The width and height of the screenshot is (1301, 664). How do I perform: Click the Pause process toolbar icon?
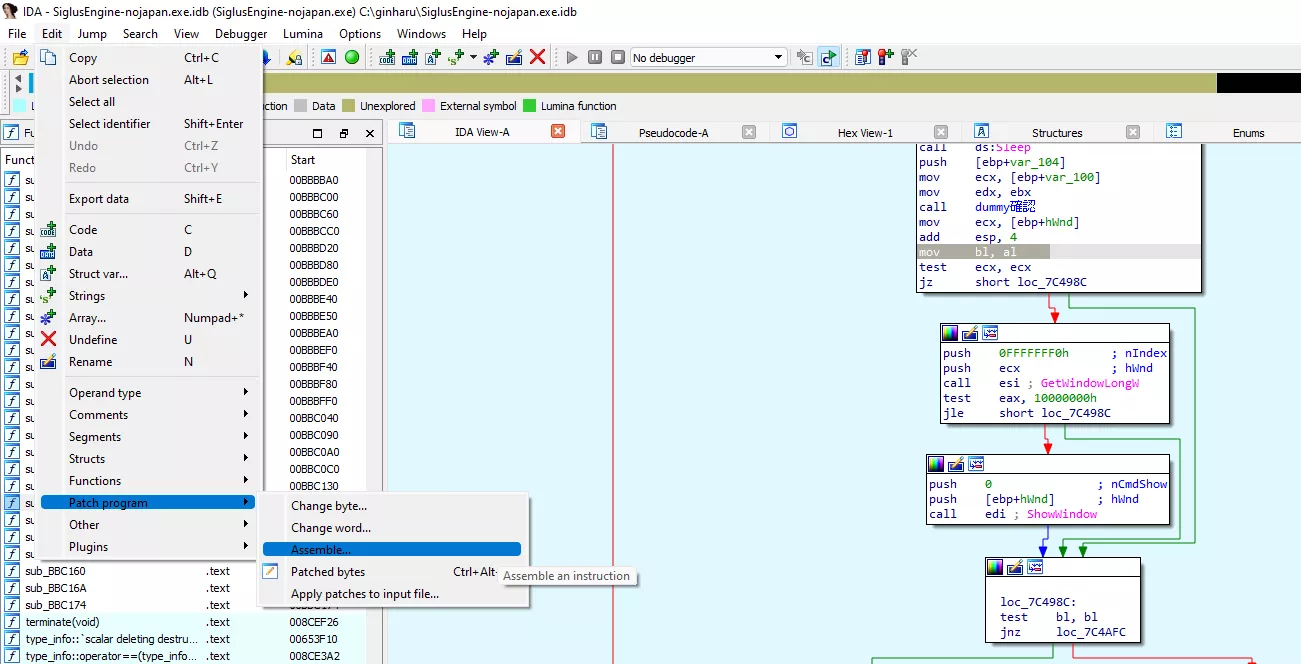point(595,57)
